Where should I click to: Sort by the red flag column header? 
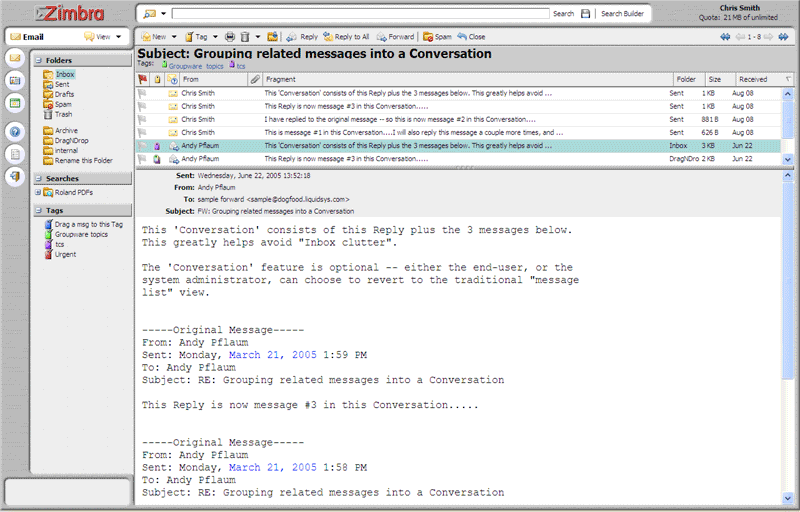(x=142, y=79)
